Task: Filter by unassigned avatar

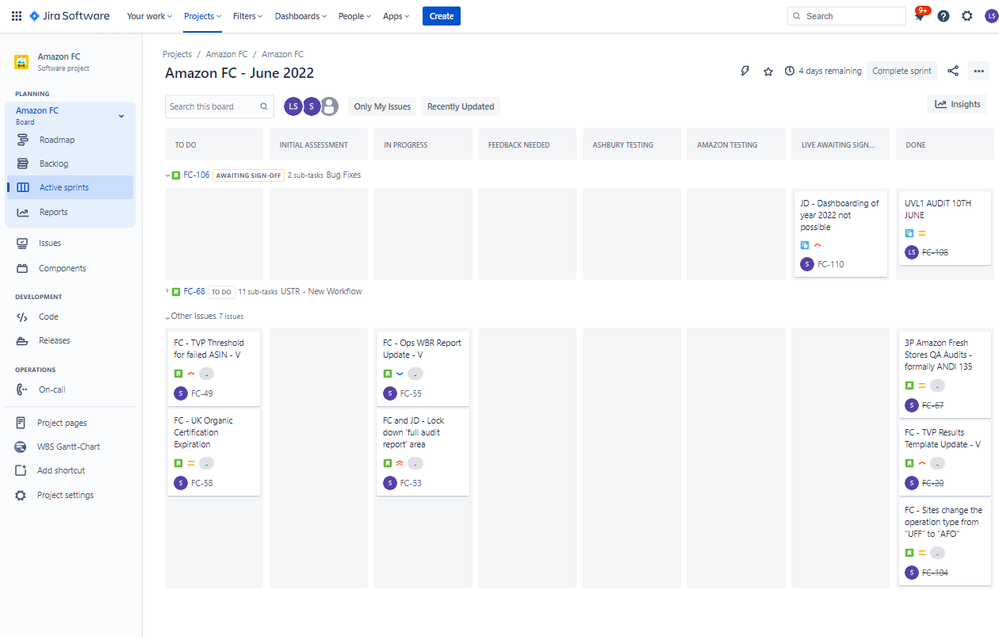Action: coord(329,106)
